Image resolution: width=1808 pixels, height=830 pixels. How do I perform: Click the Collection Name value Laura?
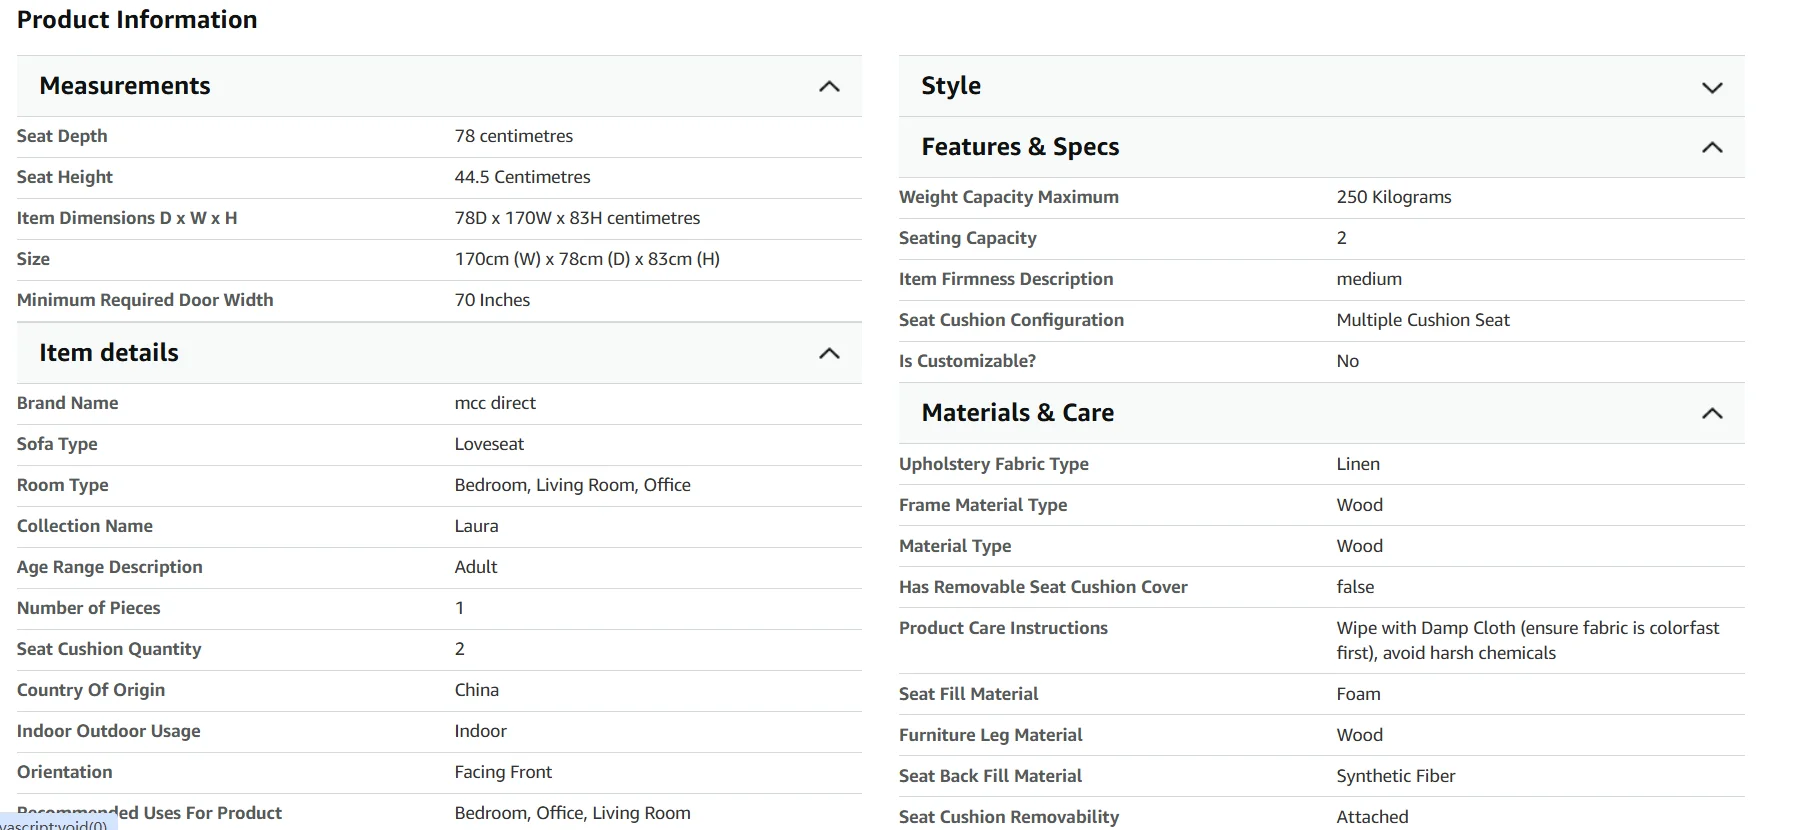[x=476, y=526]
